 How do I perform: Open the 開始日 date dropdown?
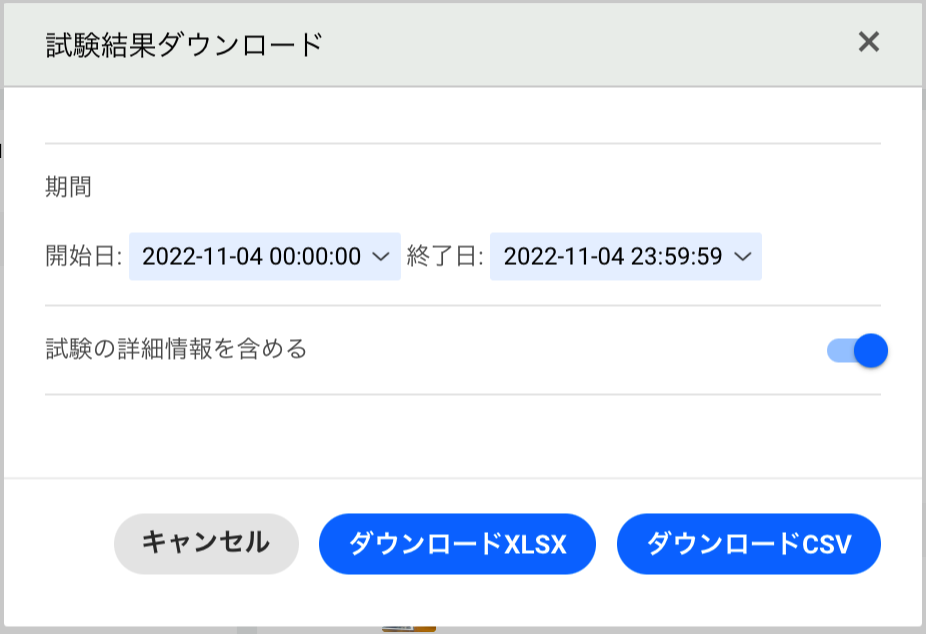264,257
